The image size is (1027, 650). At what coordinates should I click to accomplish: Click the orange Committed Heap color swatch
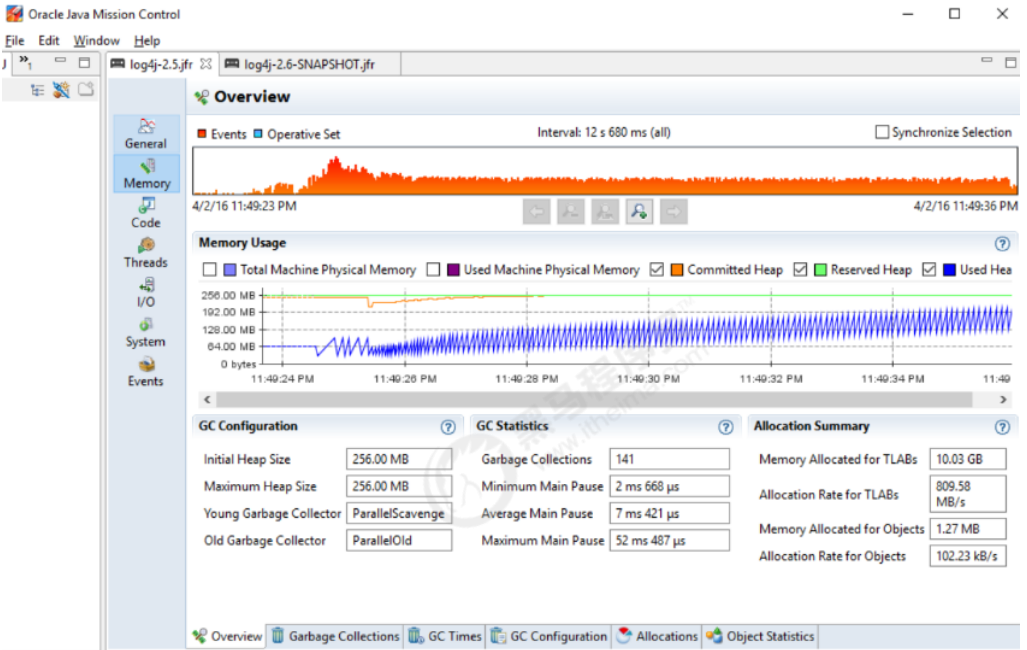[x=677, y=269]
